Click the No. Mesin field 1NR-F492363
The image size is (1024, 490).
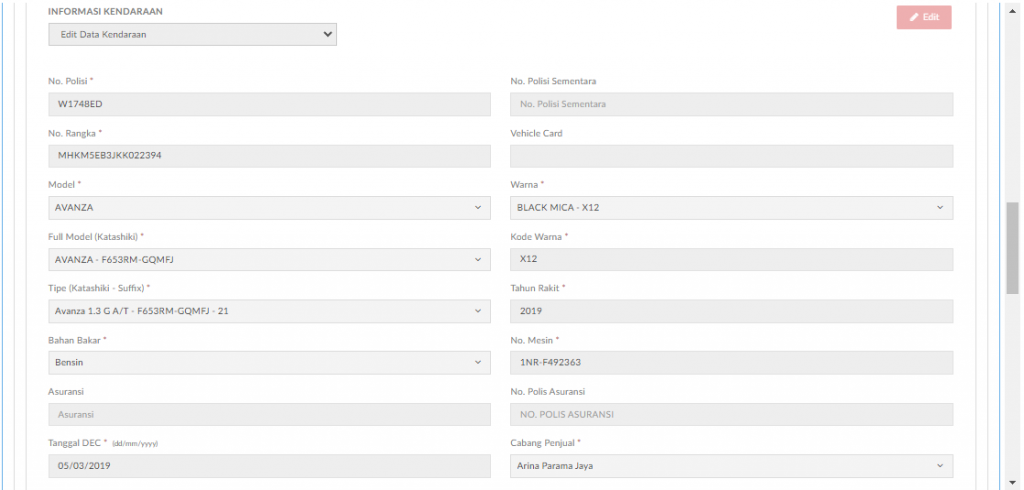click(731, 363)
